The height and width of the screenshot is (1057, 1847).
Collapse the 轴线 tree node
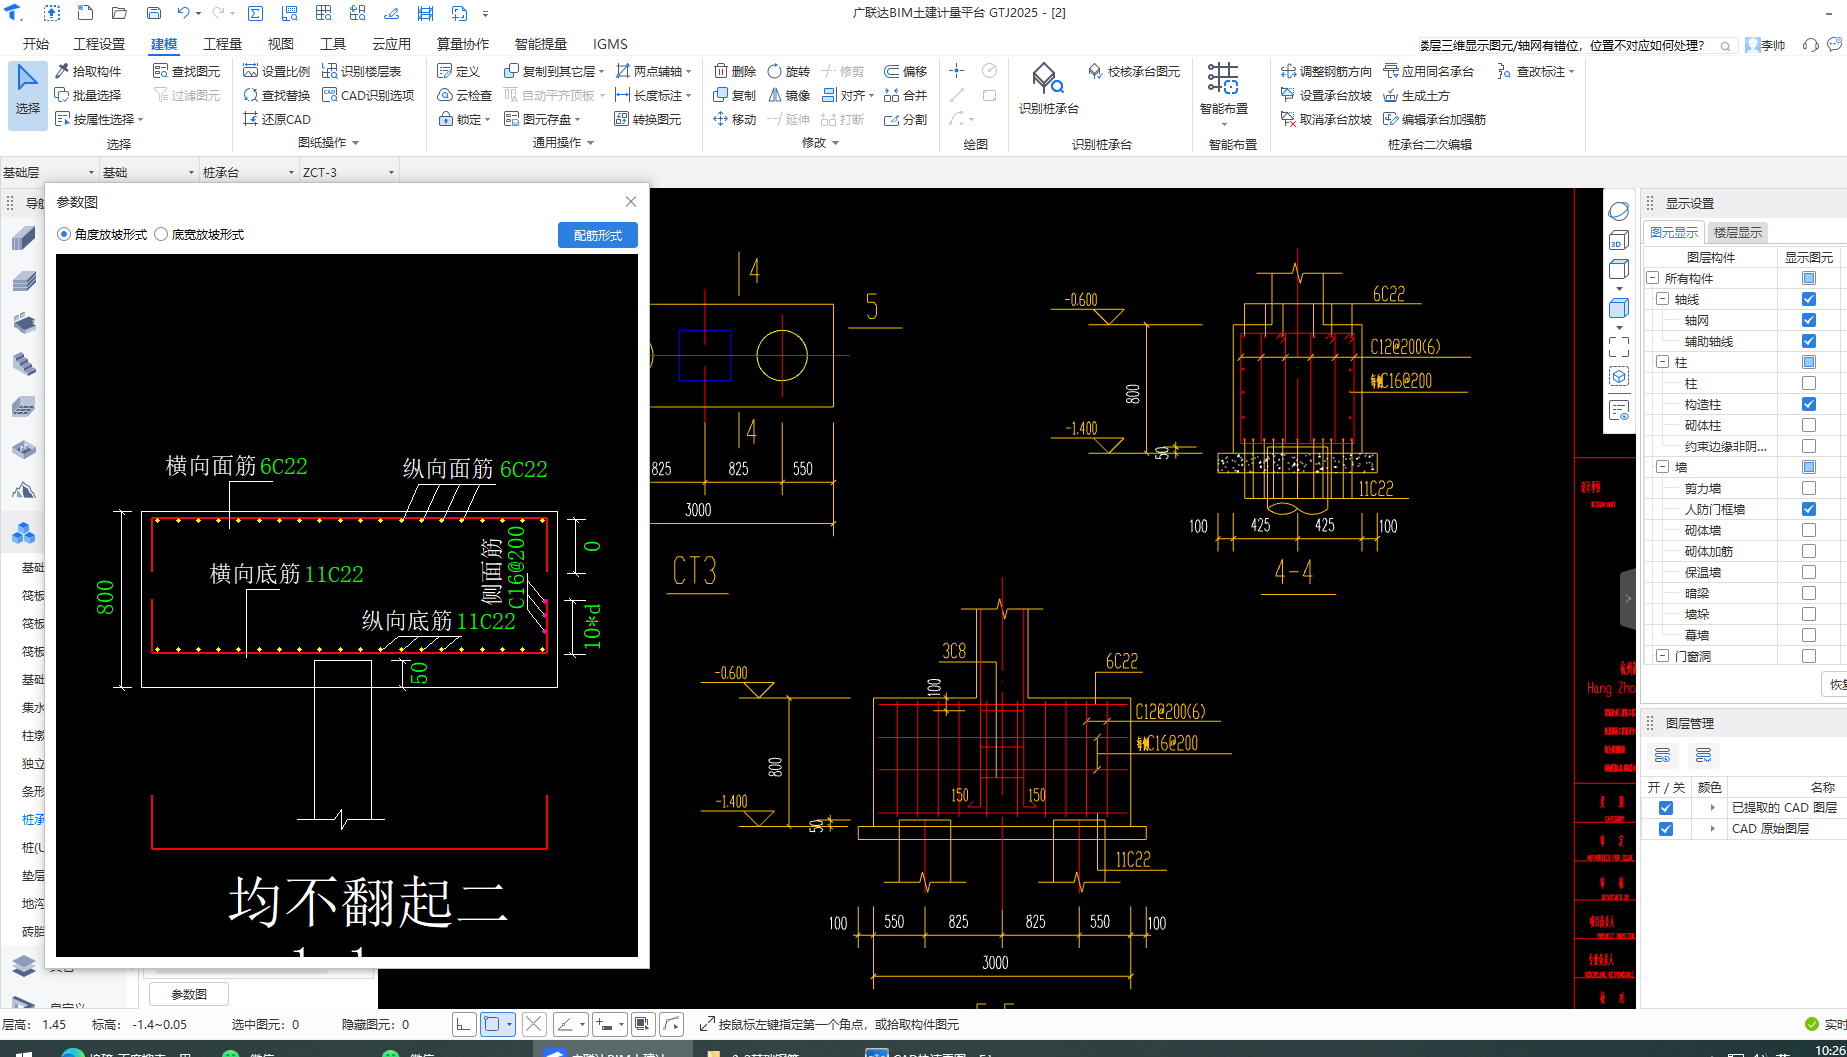pos(1662,299)
